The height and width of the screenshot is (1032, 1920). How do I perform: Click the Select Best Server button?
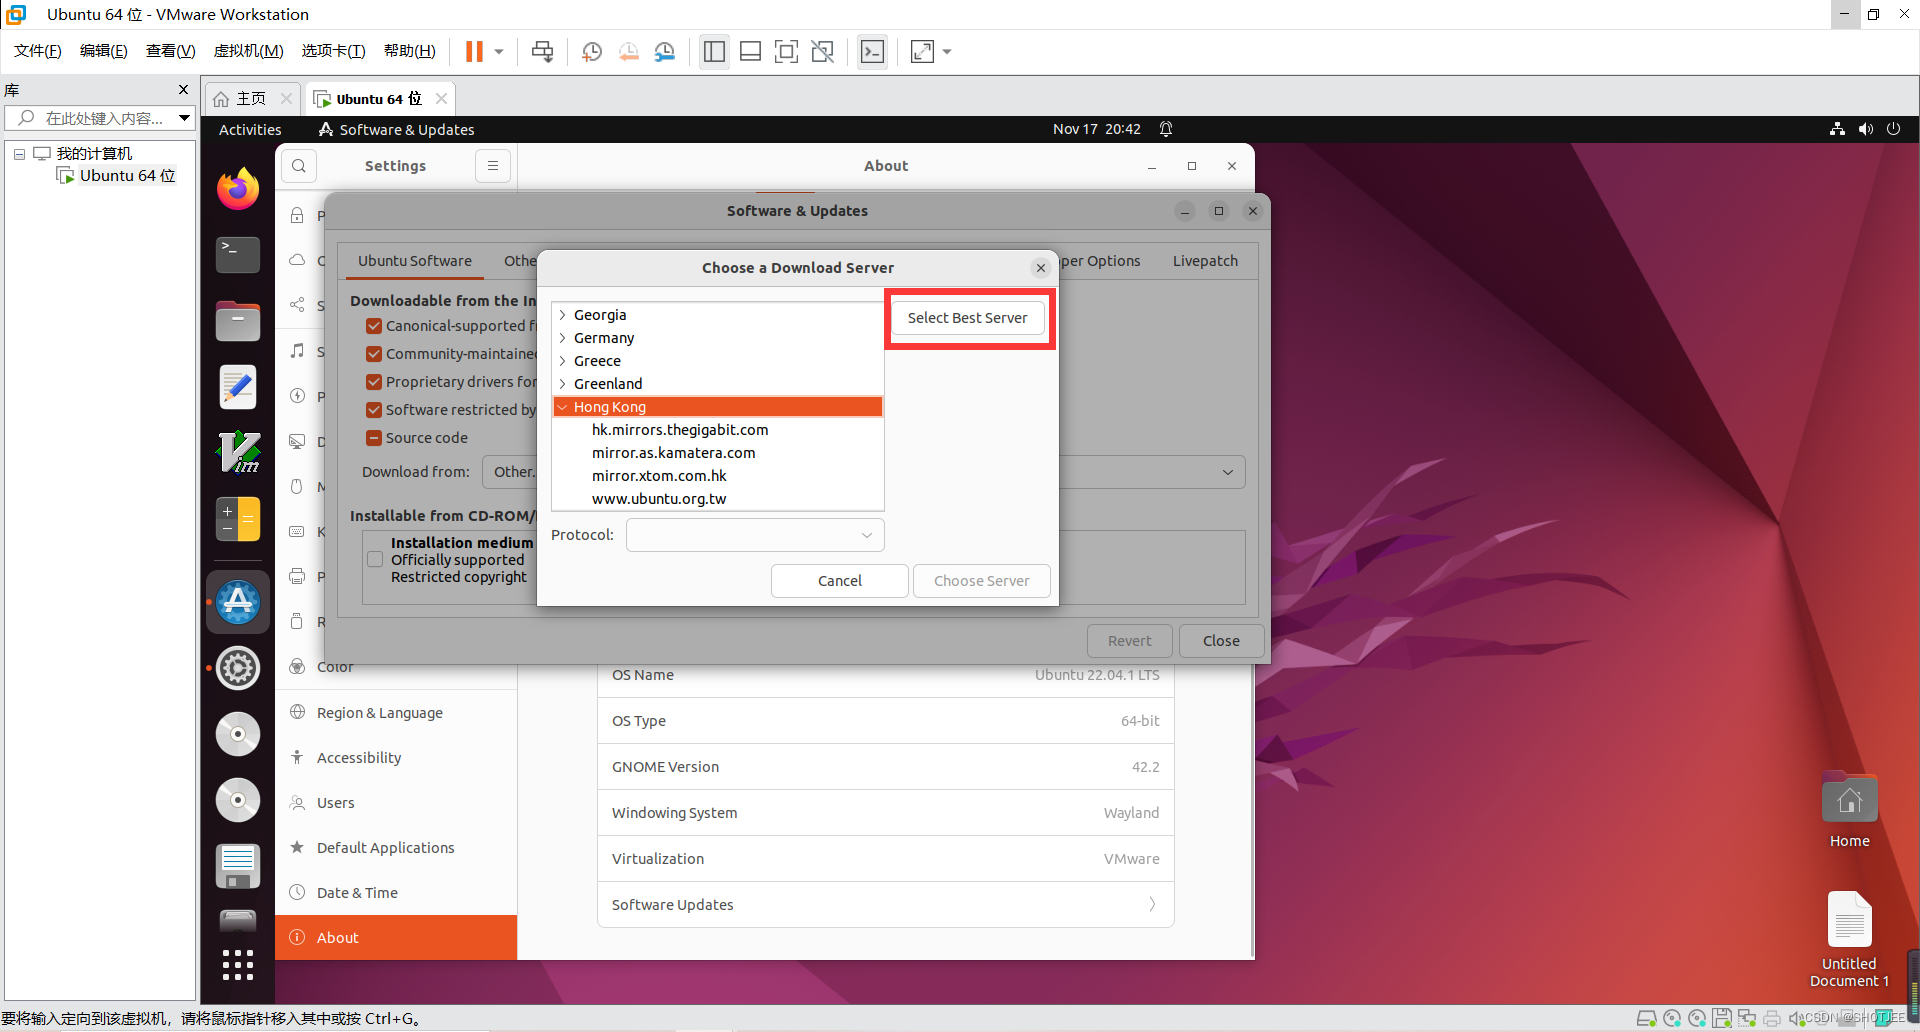[967, 317]
